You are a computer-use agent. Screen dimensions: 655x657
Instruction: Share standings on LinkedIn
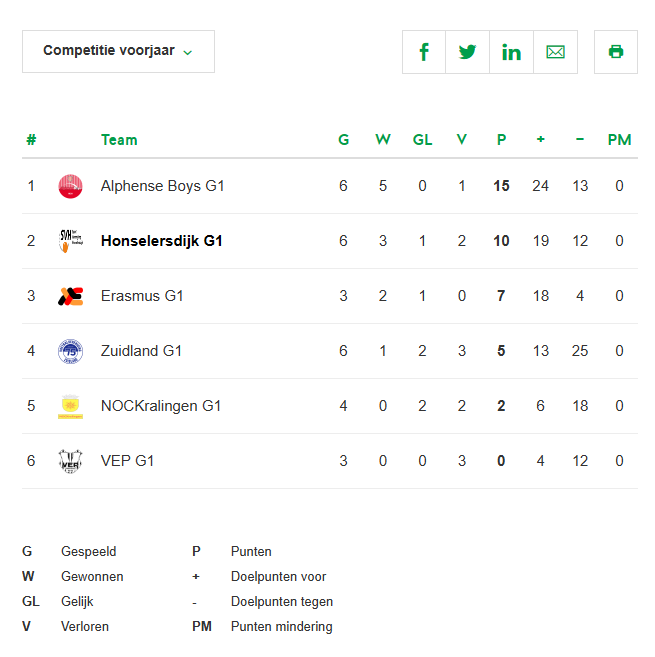(511, 52)
